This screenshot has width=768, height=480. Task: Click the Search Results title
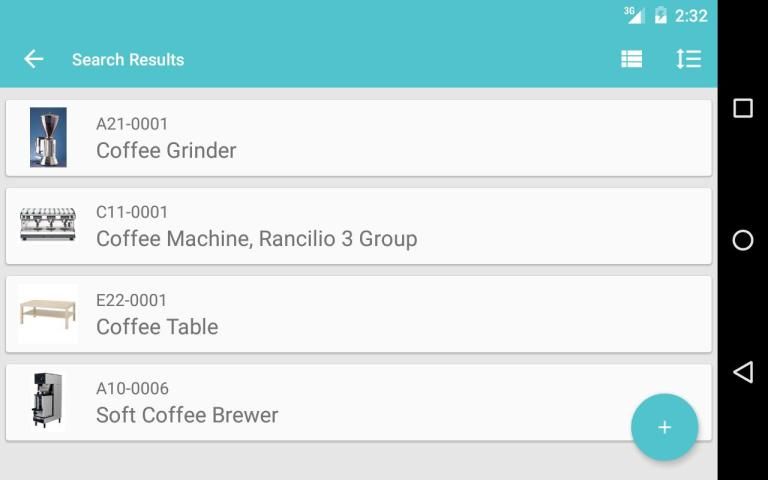[x=128, y=60]
